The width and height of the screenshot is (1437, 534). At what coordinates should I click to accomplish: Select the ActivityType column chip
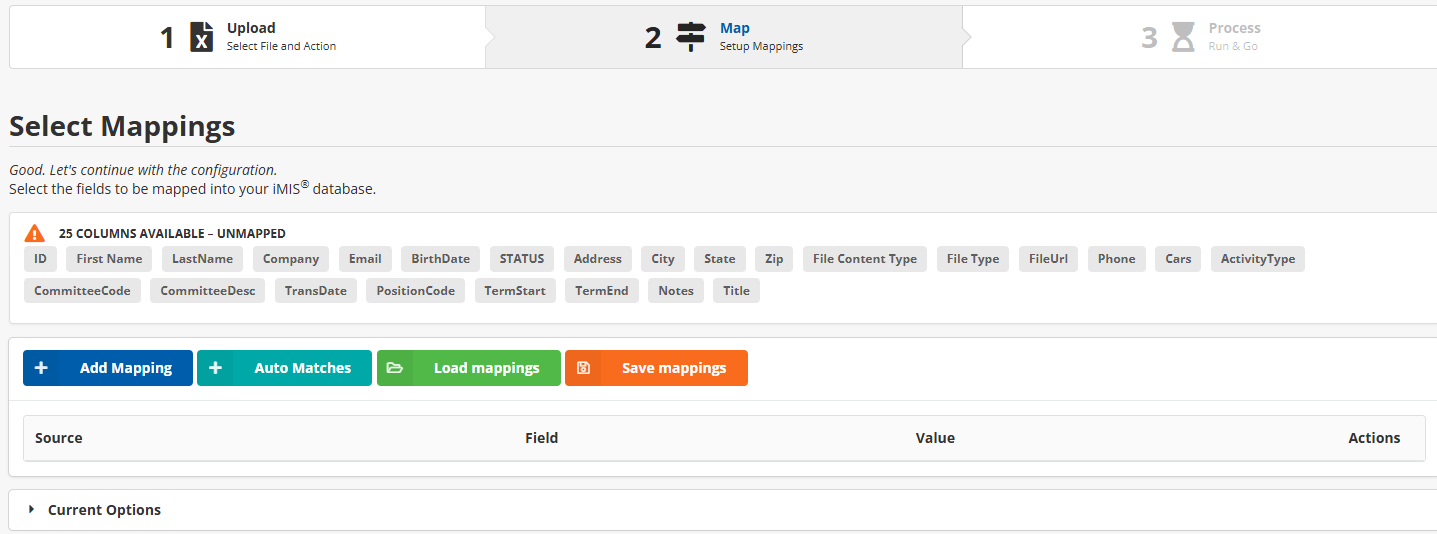(x=1257, y=259)
